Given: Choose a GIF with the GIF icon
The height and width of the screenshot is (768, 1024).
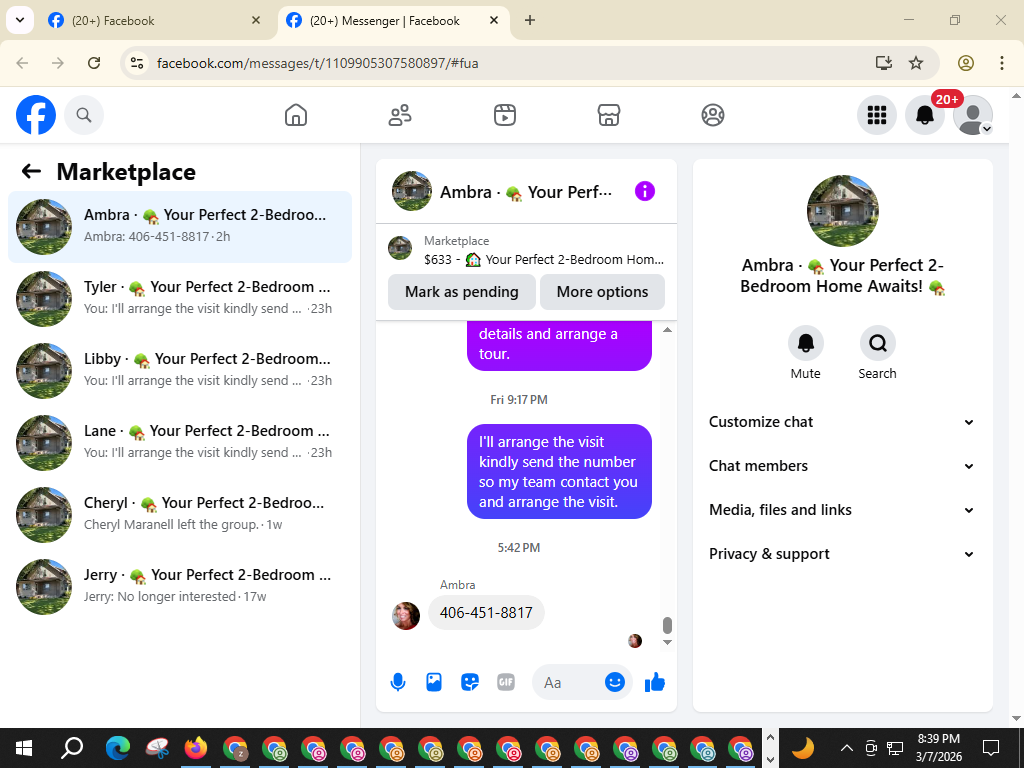Looking at the screenshot, I should pyautogui.click(x=506, y=682).
